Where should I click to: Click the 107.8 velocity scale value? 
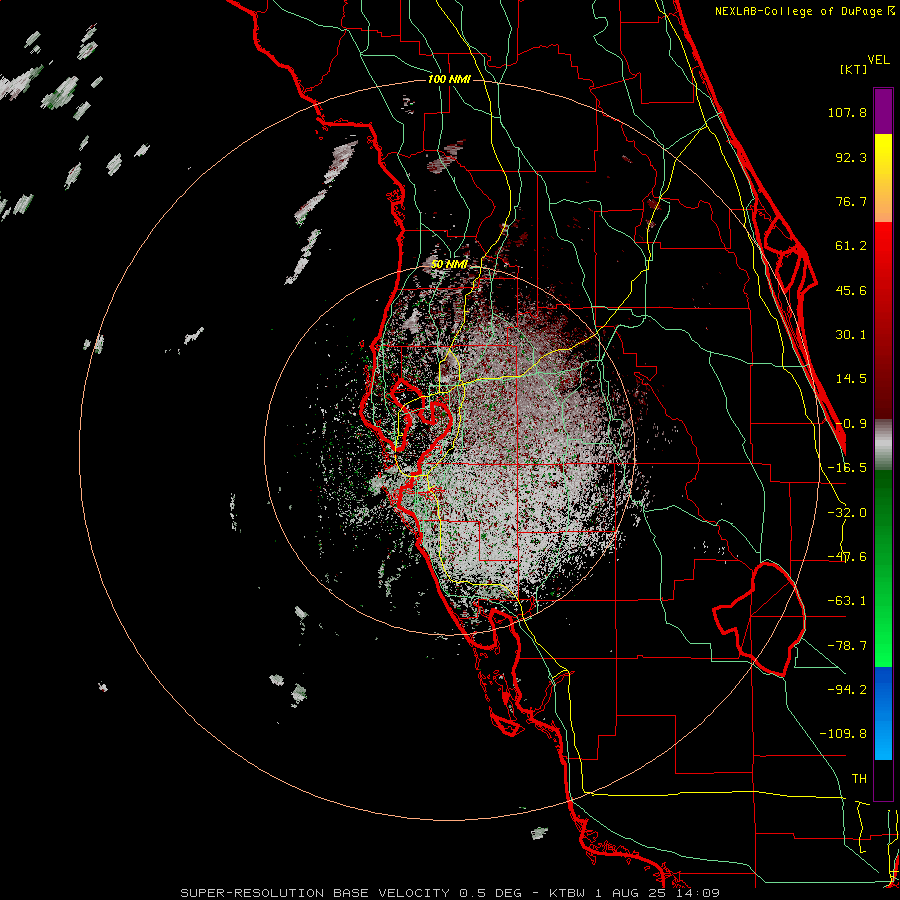(x=847, y=112)
